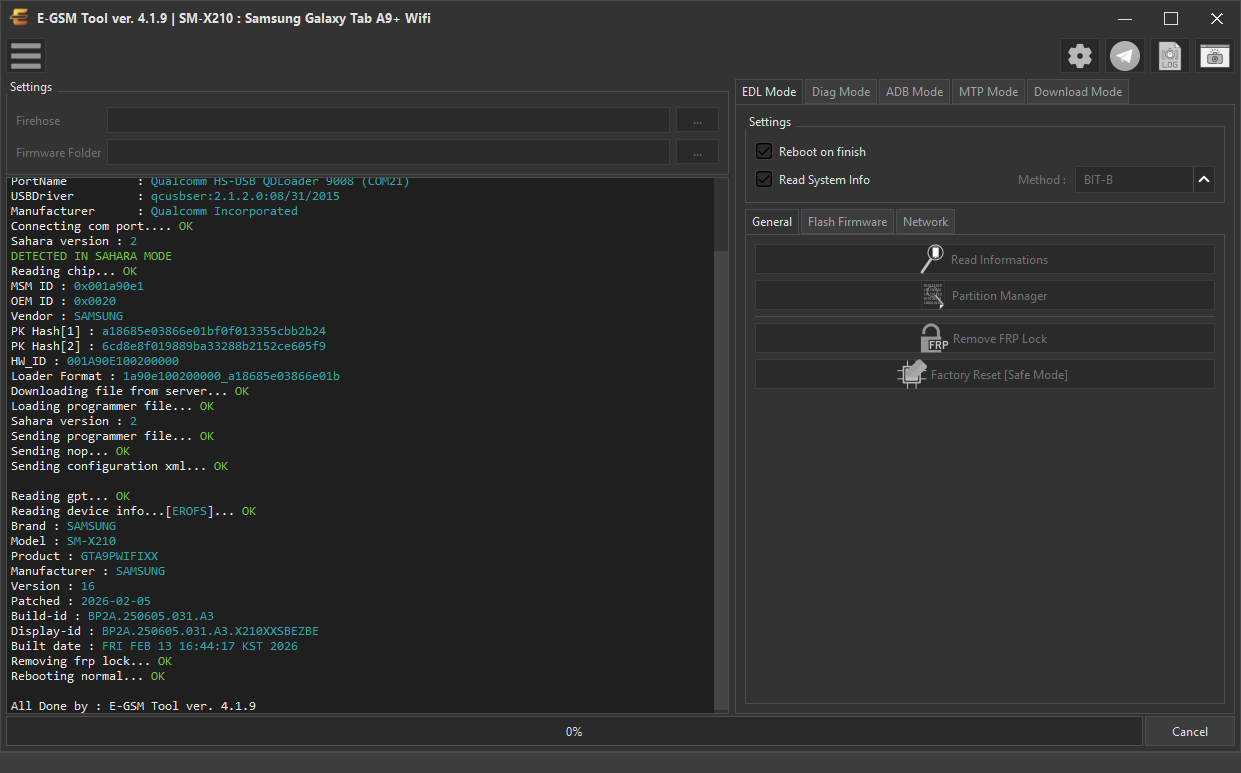Viewport: 1241px width, 773px height.
Task: Browse for the Firehose file
Action: click(697, 120)
